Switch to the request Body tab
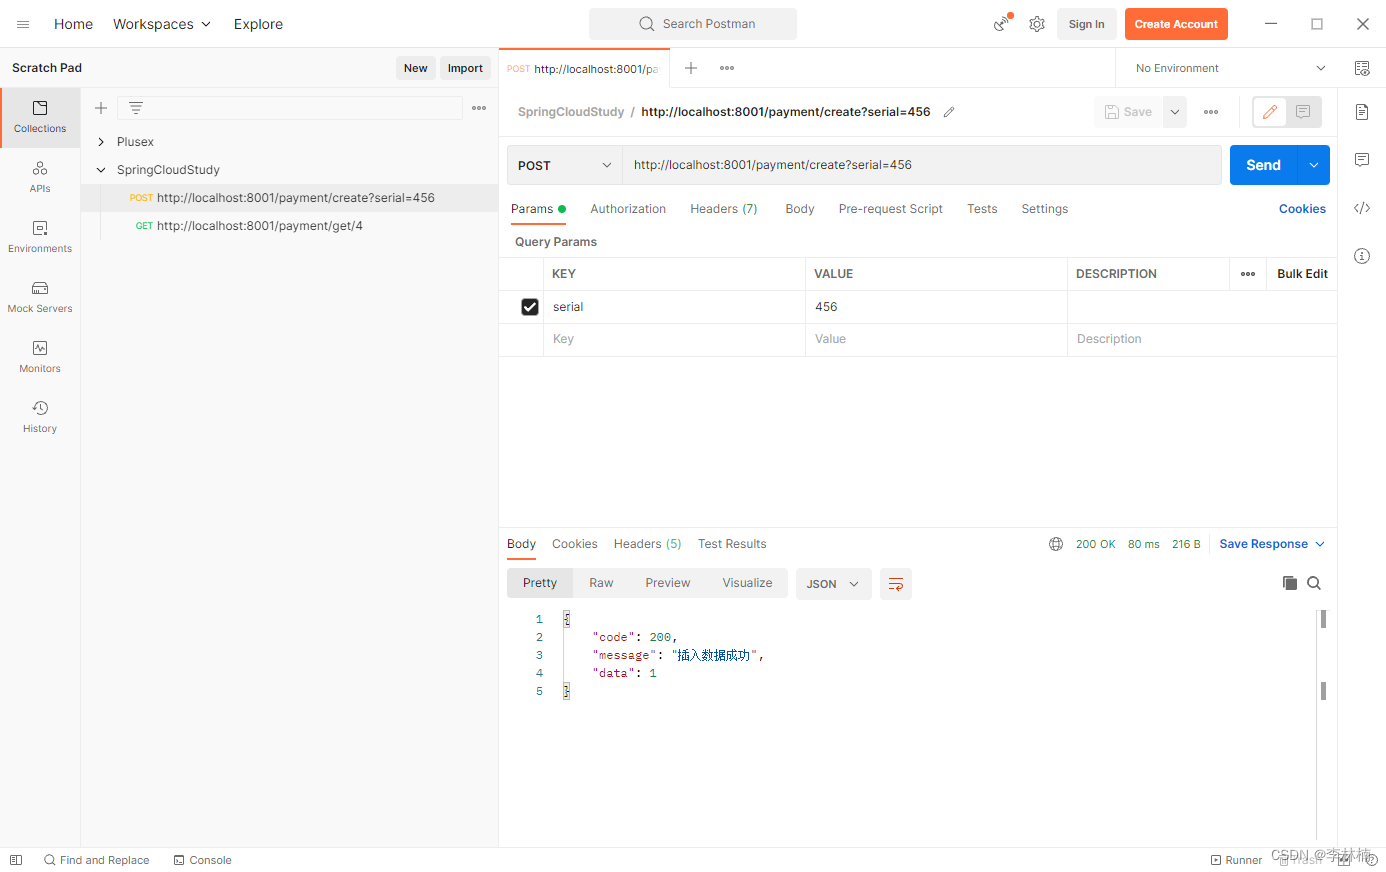The height and width of the screenshot is (872, 1386). click(800, 209)
